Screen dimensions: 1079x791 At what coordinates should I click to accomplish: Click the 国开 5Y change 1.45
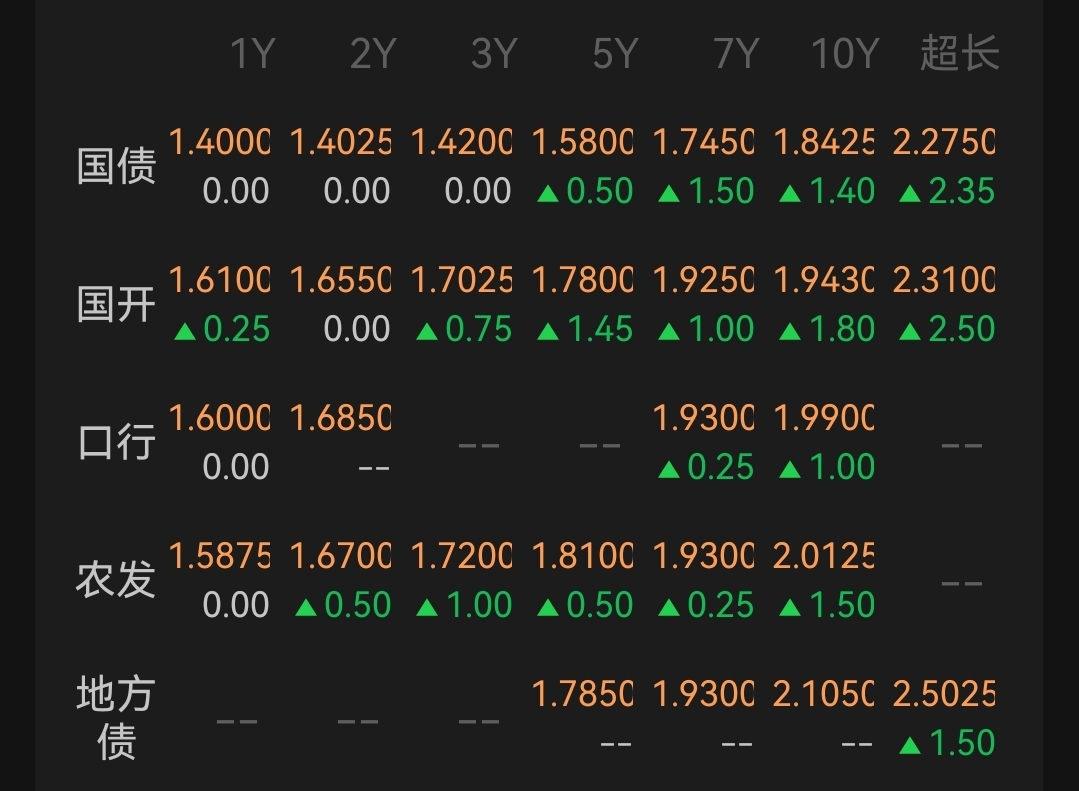click(585, 329)
